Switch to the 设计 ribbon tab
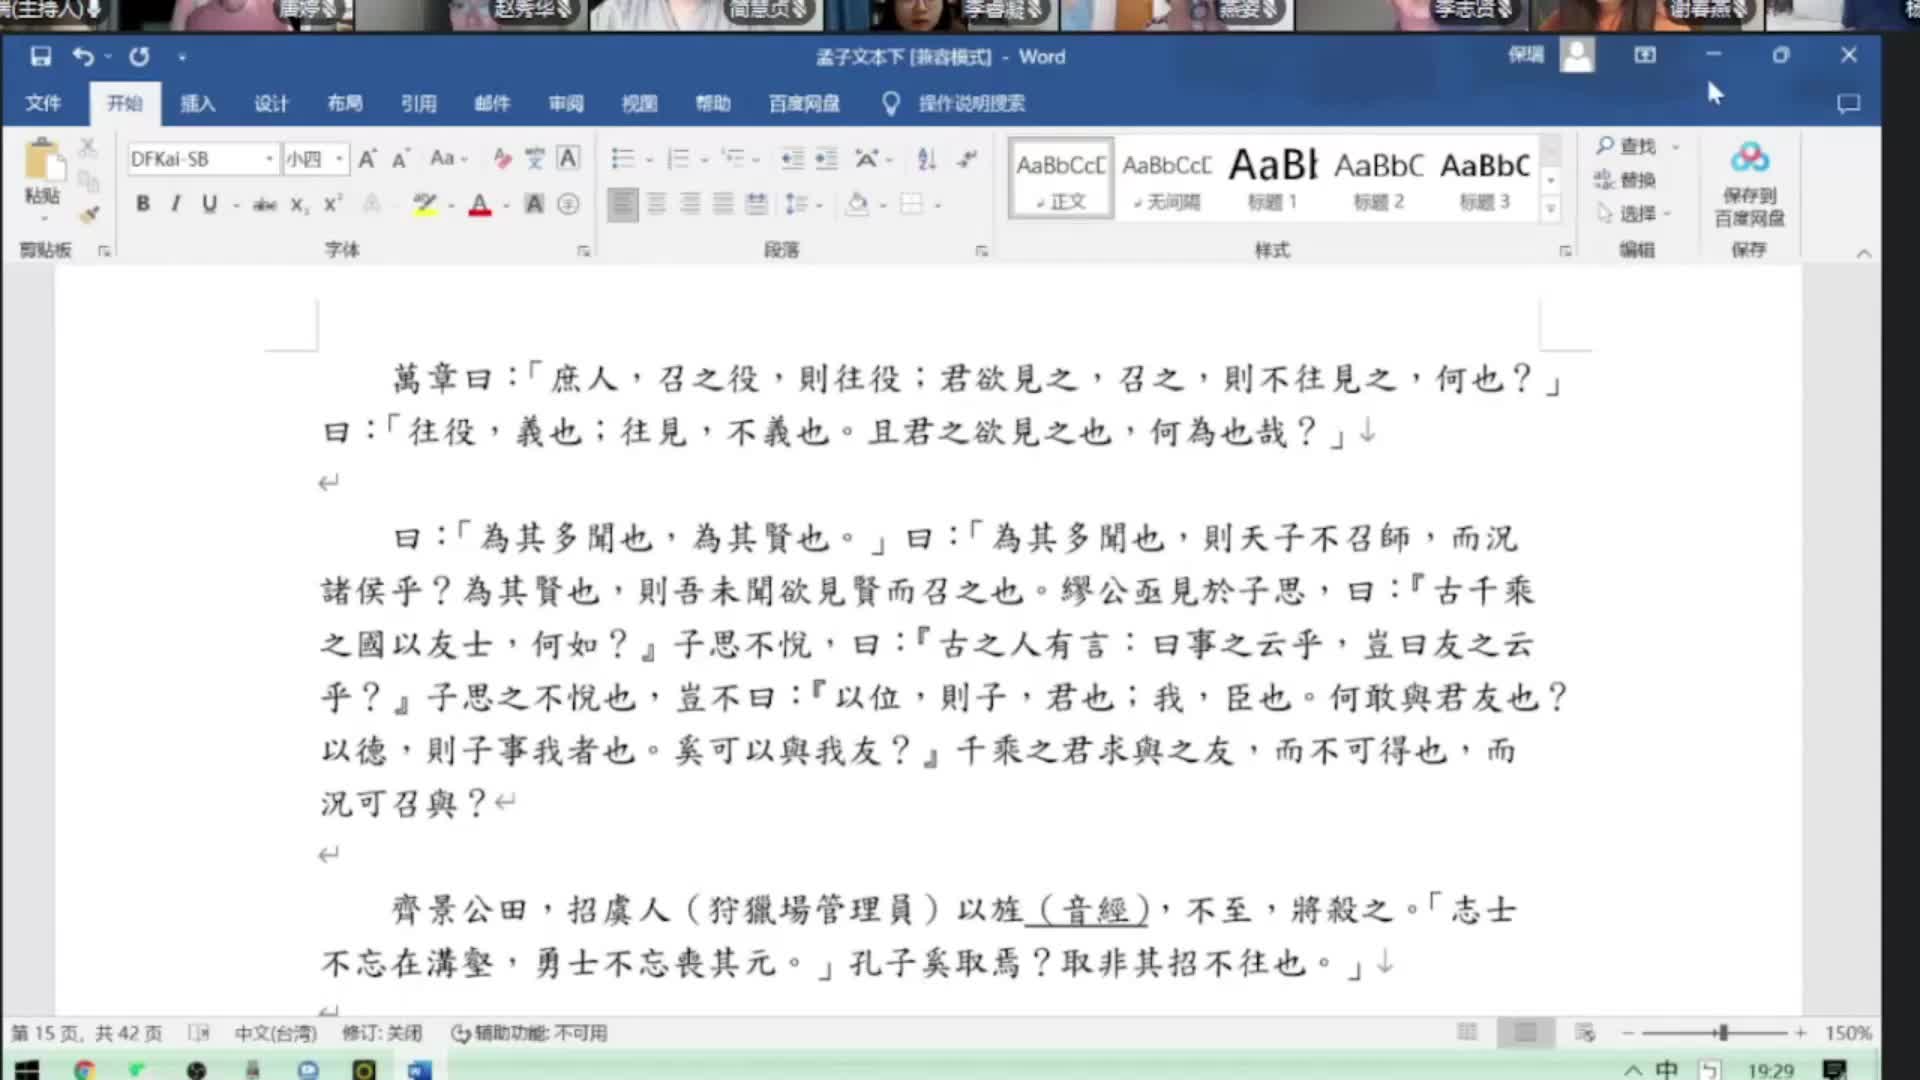Viewport: 1920px width, 1080px height. (271, 103)
